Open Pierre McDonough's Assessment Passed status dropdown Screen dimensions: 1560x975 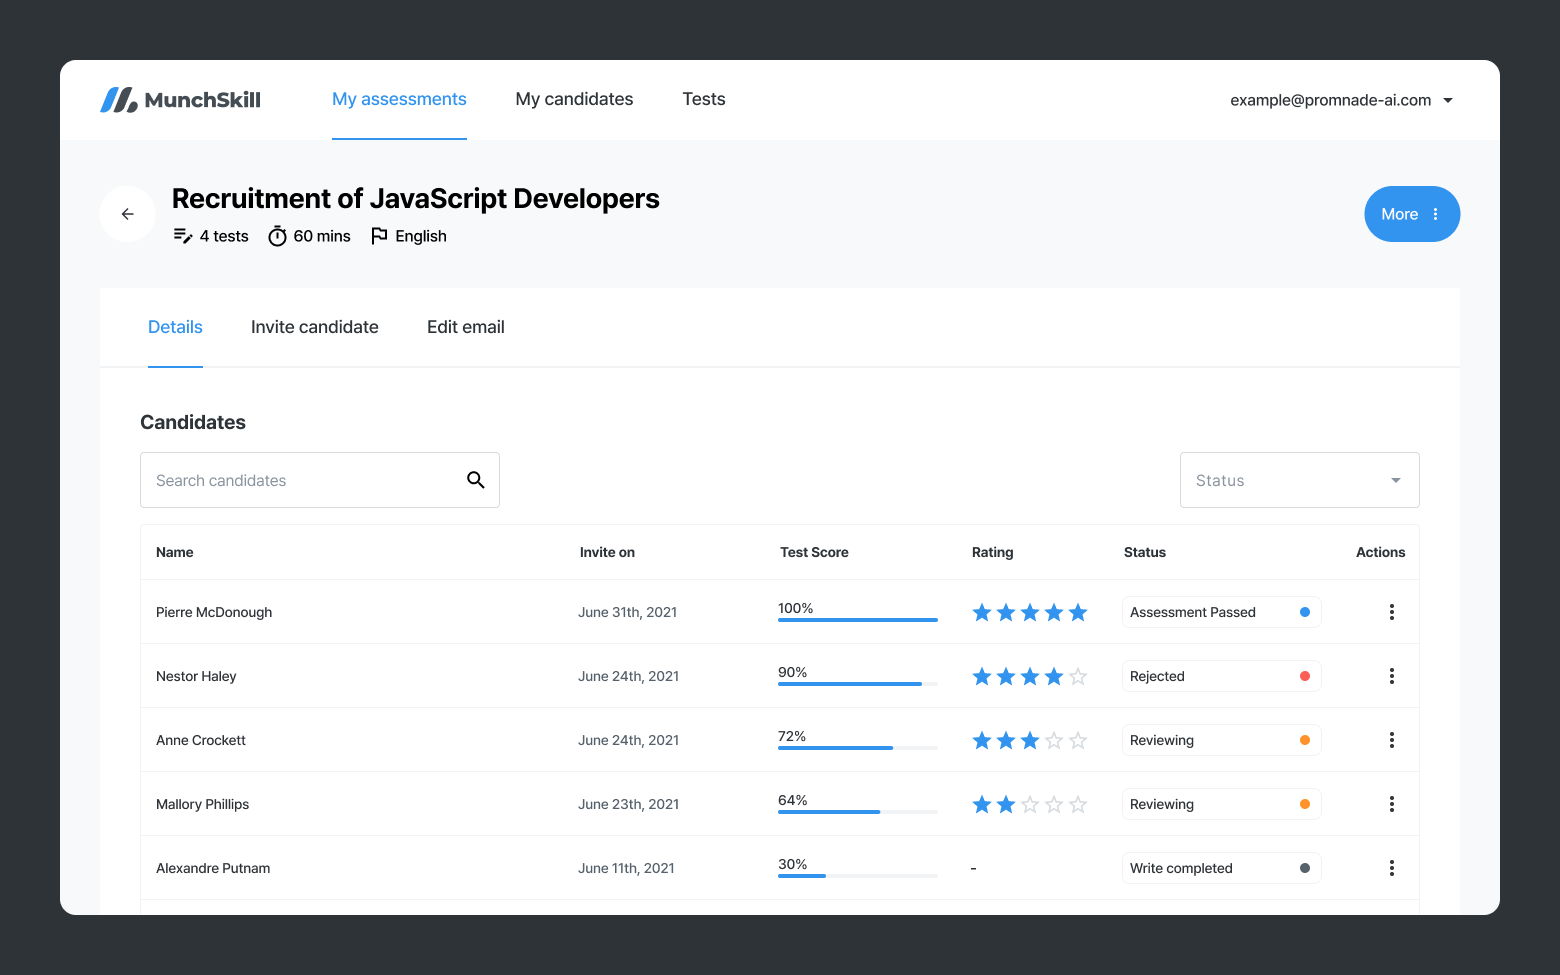pyautogui.click(x=1221, y=612)
